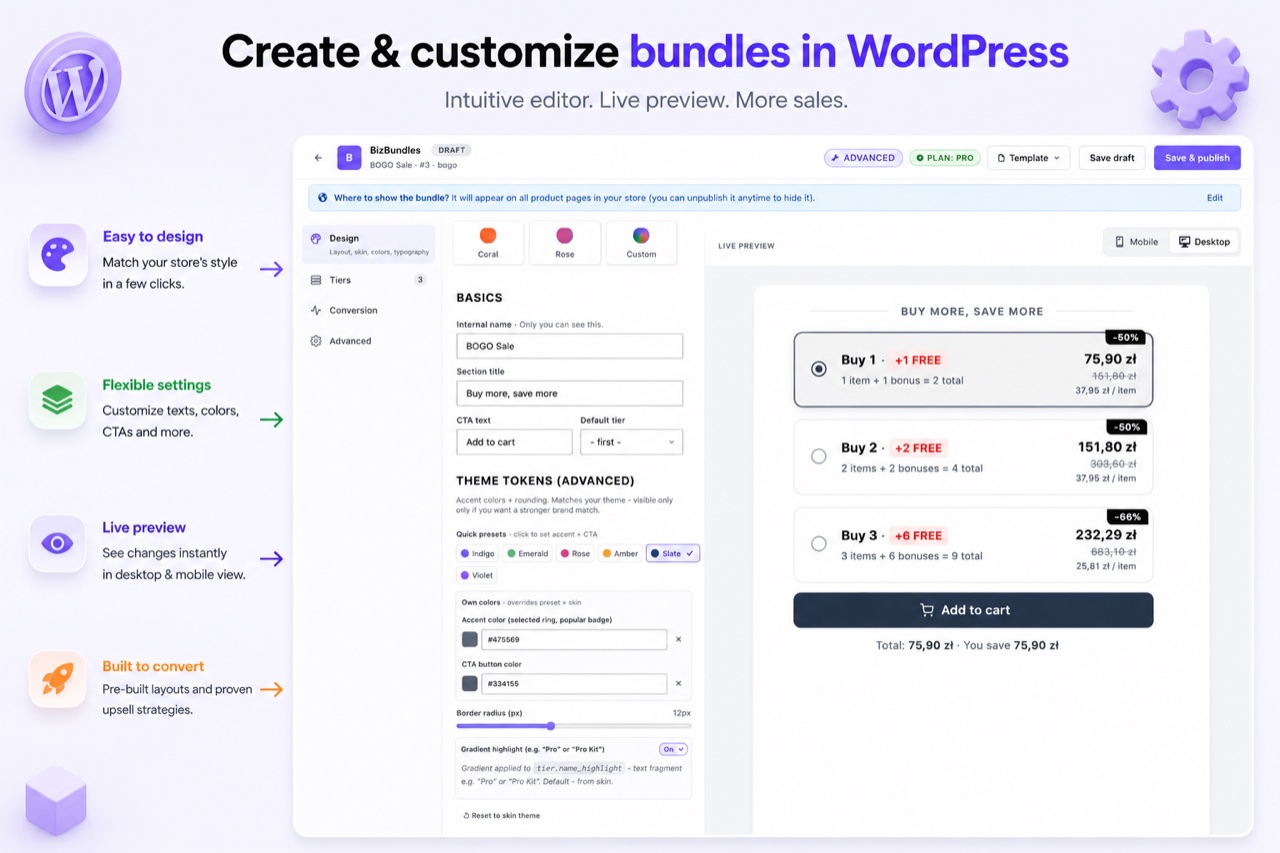Click the Tiers list icon in sidebar
The image size is (1280, 853).
pyautogui.click(x=316, y=280)
